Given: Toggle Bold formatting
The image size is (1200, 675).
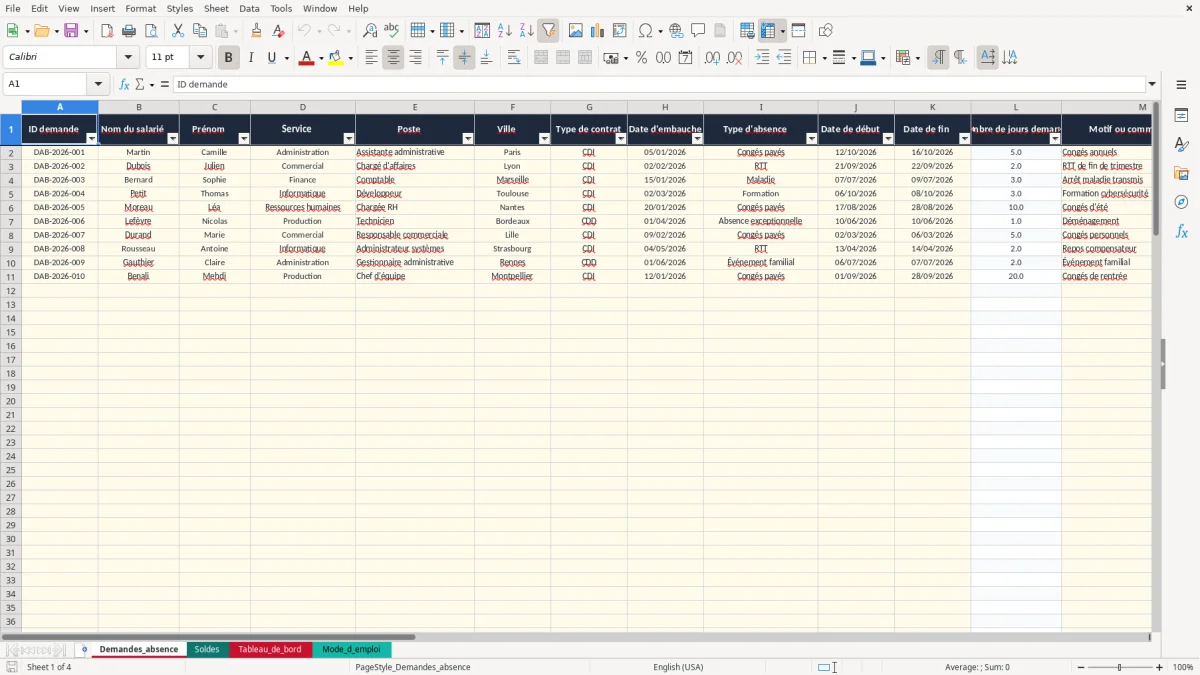Looking at the screenshot, I should tap(228, 58).
